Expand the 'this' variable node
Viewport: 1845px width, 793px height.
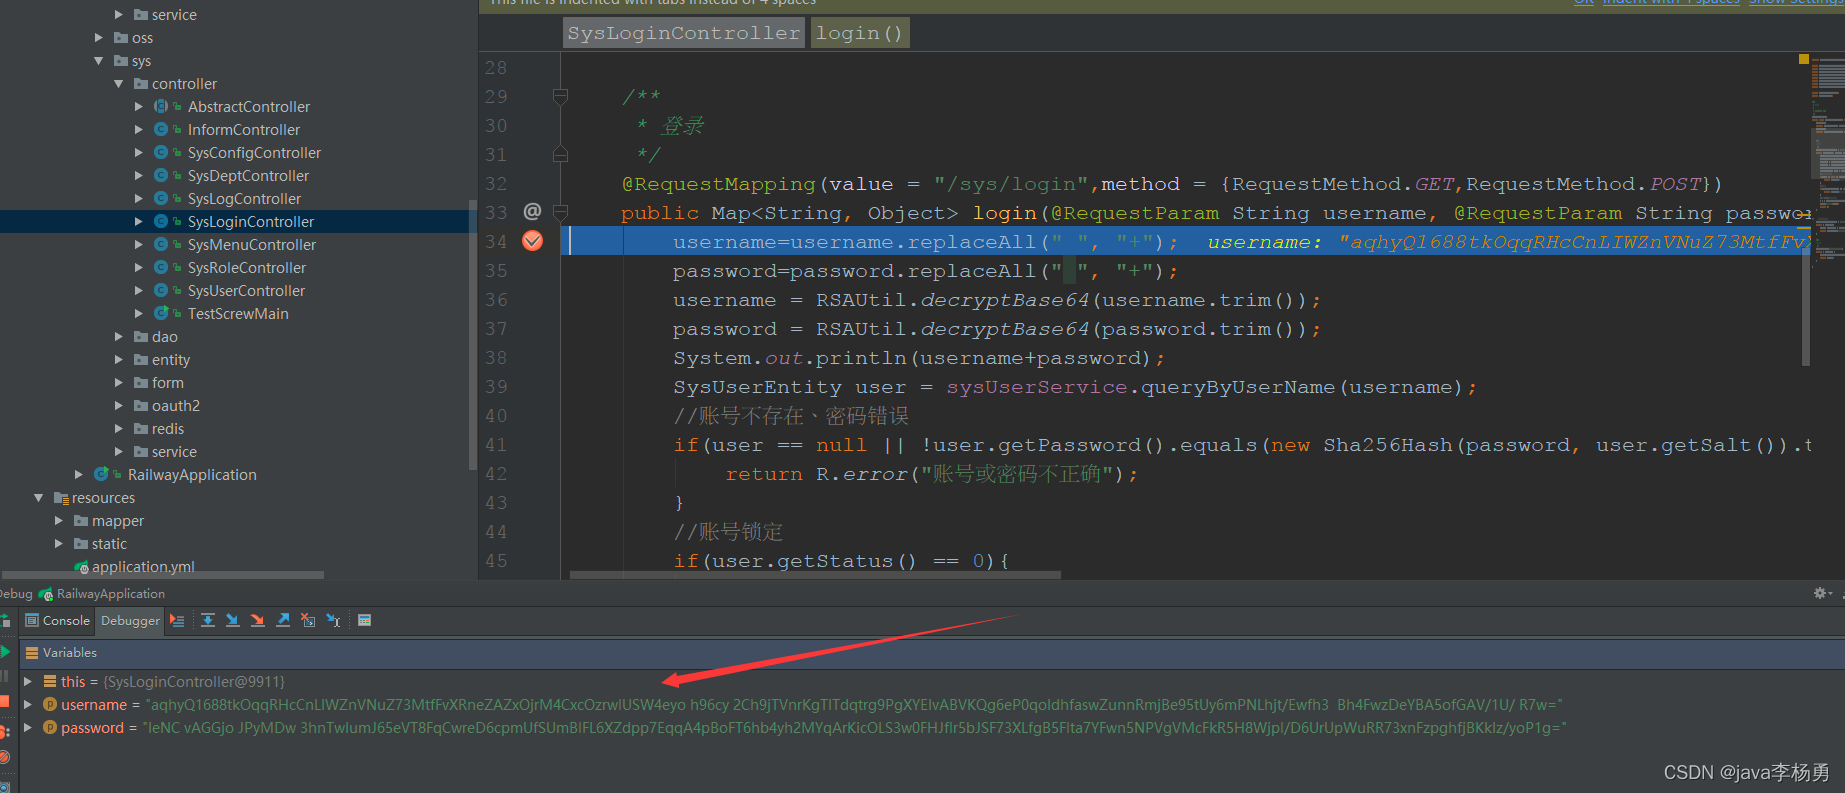[x=28, y=681]
